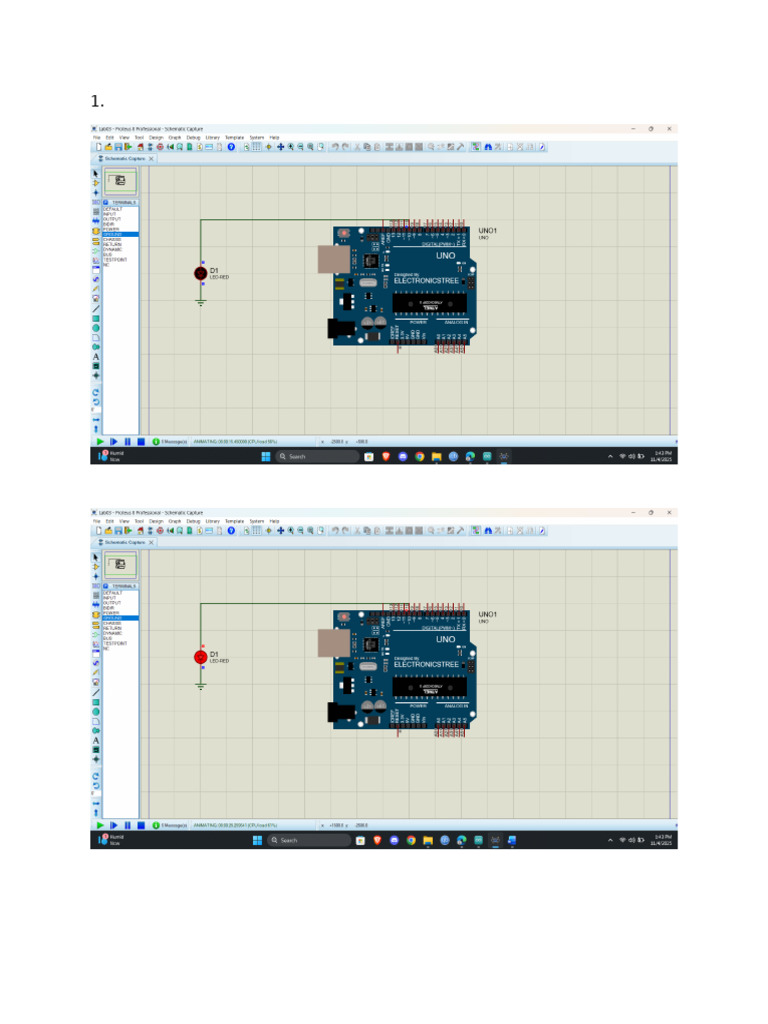Click Undo icon in LED-off toolbar
Screen dimensions: 768x1024
pos(335,147)
